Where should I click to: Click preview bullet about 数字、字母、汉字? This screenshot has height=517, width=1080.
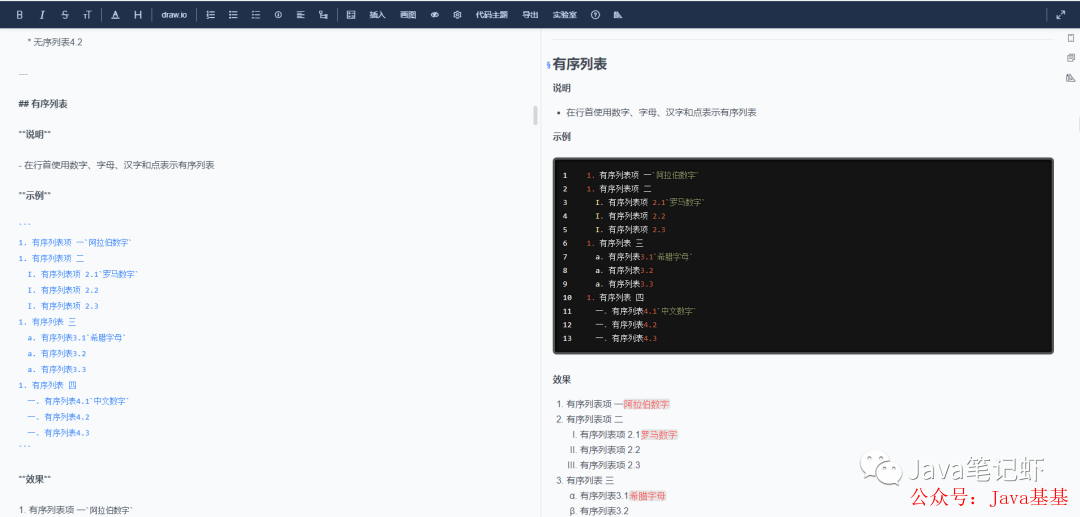(661, 112)
